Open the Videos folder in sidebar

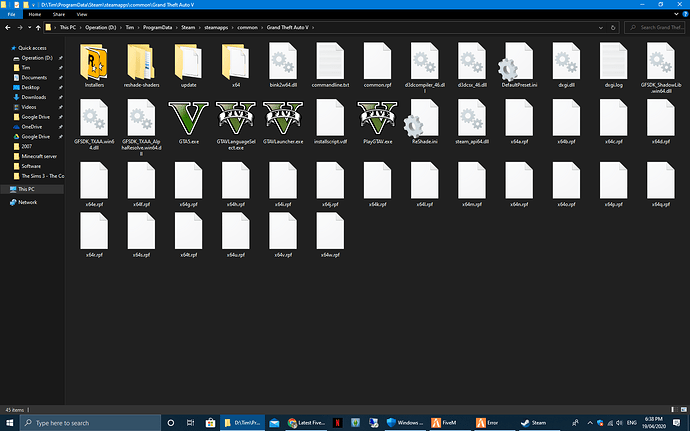[x=29, y=107]
